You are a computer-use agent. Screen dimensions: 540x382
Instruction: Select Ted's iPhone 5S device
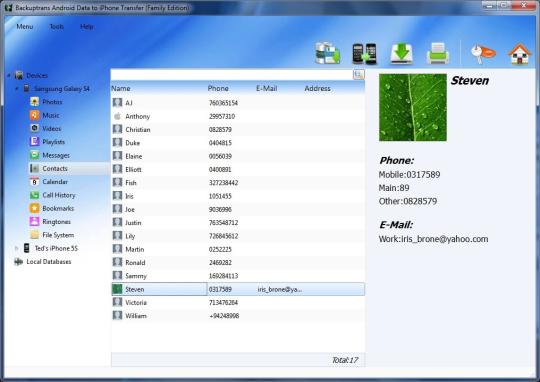point(56,248)
